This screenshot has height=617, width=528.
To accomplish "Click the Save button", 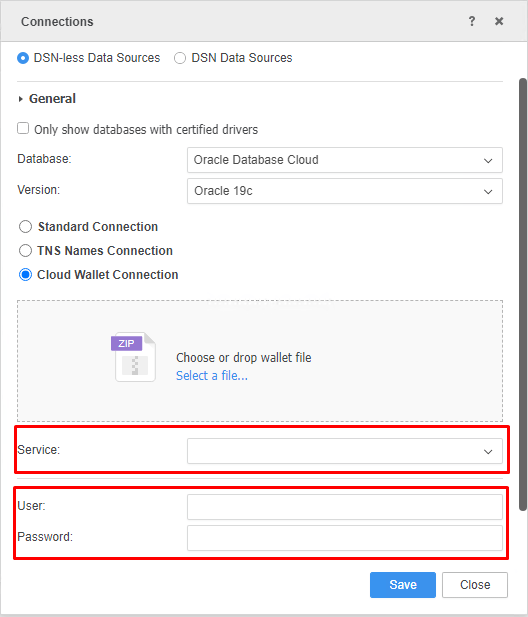I will 402,585.
